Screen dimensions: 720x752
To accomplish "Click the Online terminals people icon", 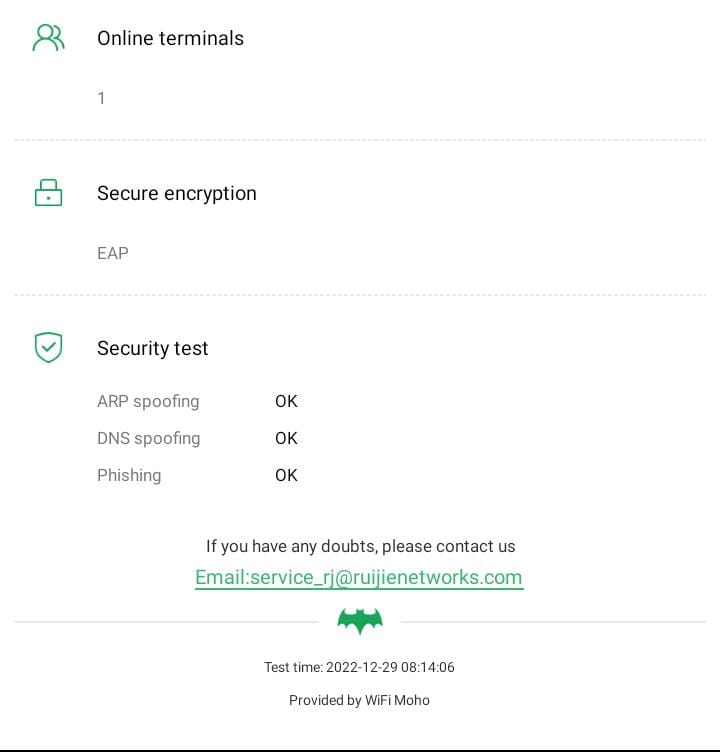I will [x=48, y=38].
